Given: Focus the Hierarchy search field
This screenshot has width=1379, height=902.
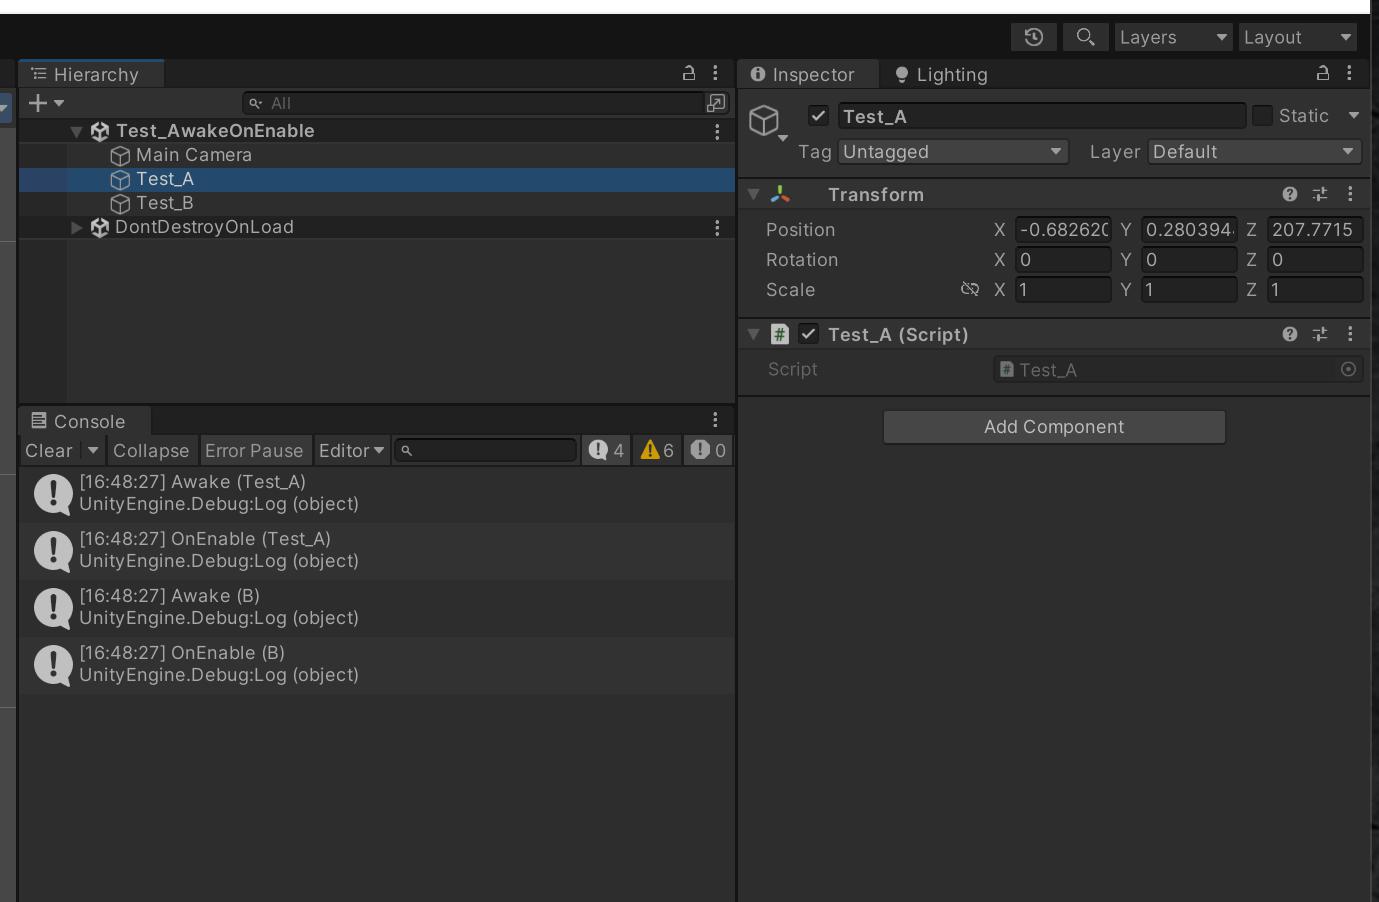Looking at the screenshot, I should [474, 103].
